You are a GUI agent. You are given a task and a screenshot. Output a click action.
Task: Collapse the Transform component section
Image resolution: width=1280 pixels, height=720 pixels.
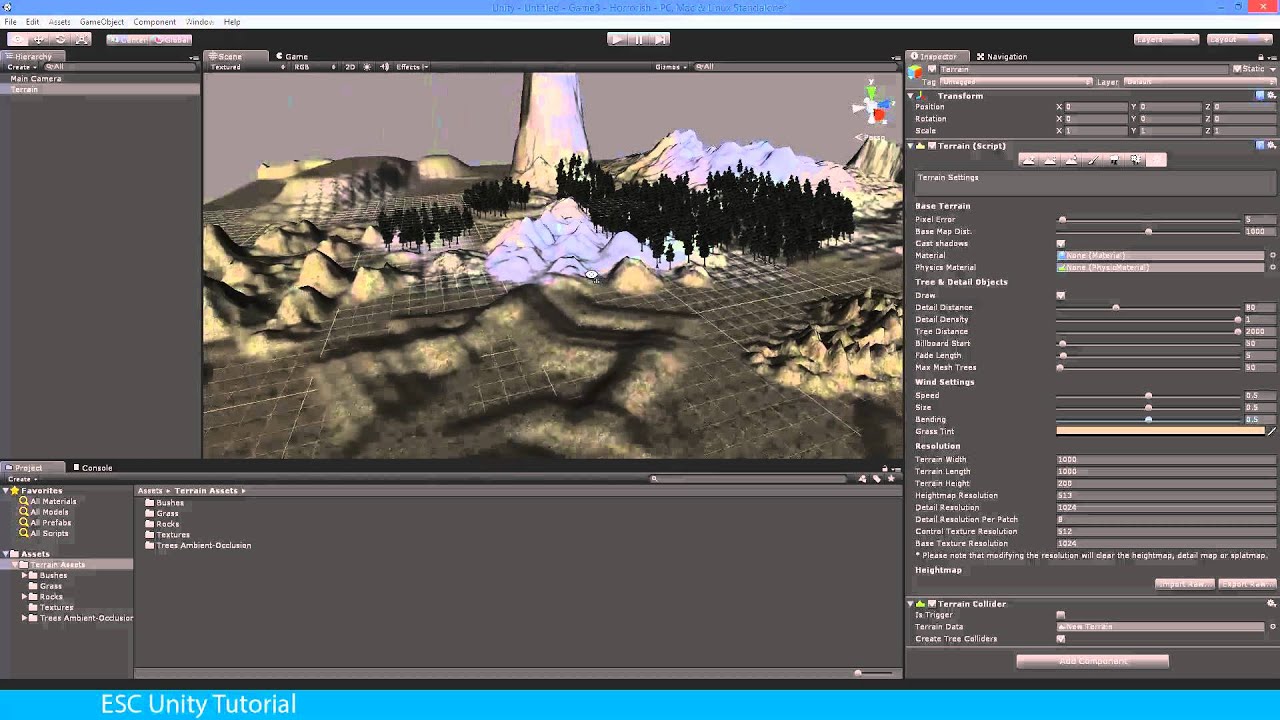(x=911, y=96)
